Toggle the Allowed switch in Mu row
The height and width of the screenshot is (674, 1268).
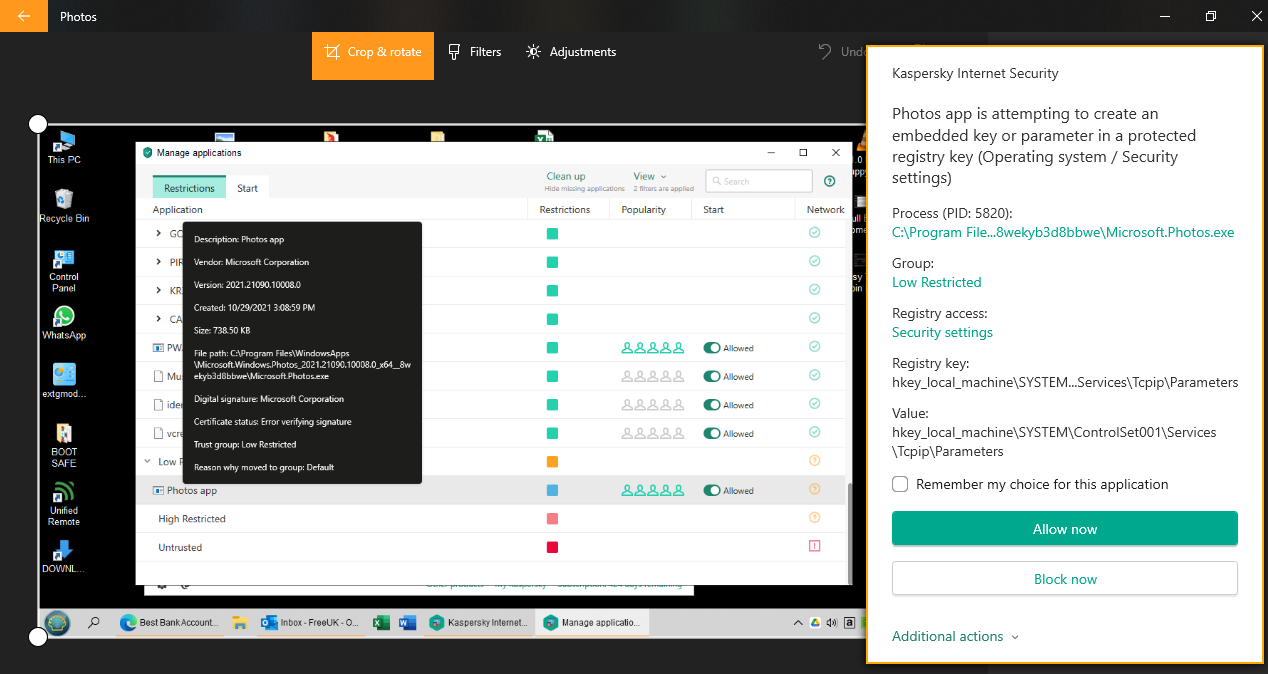pyautogui.click(x=711, y=376)
